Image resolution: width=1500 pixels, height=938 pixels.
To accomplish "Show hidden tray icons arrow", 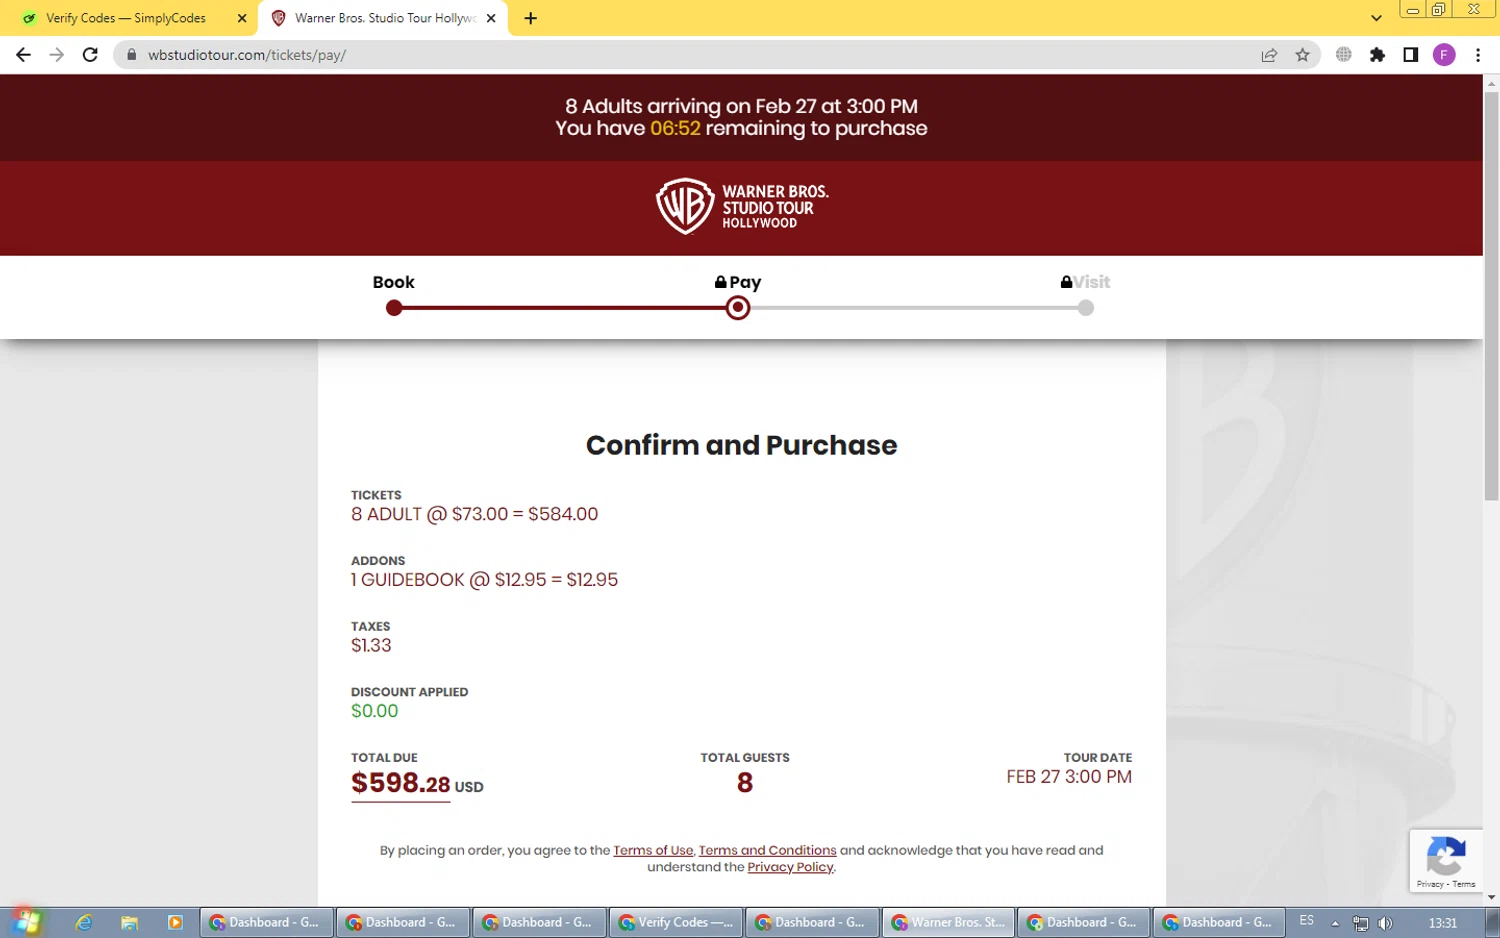I will point(1334,923).
